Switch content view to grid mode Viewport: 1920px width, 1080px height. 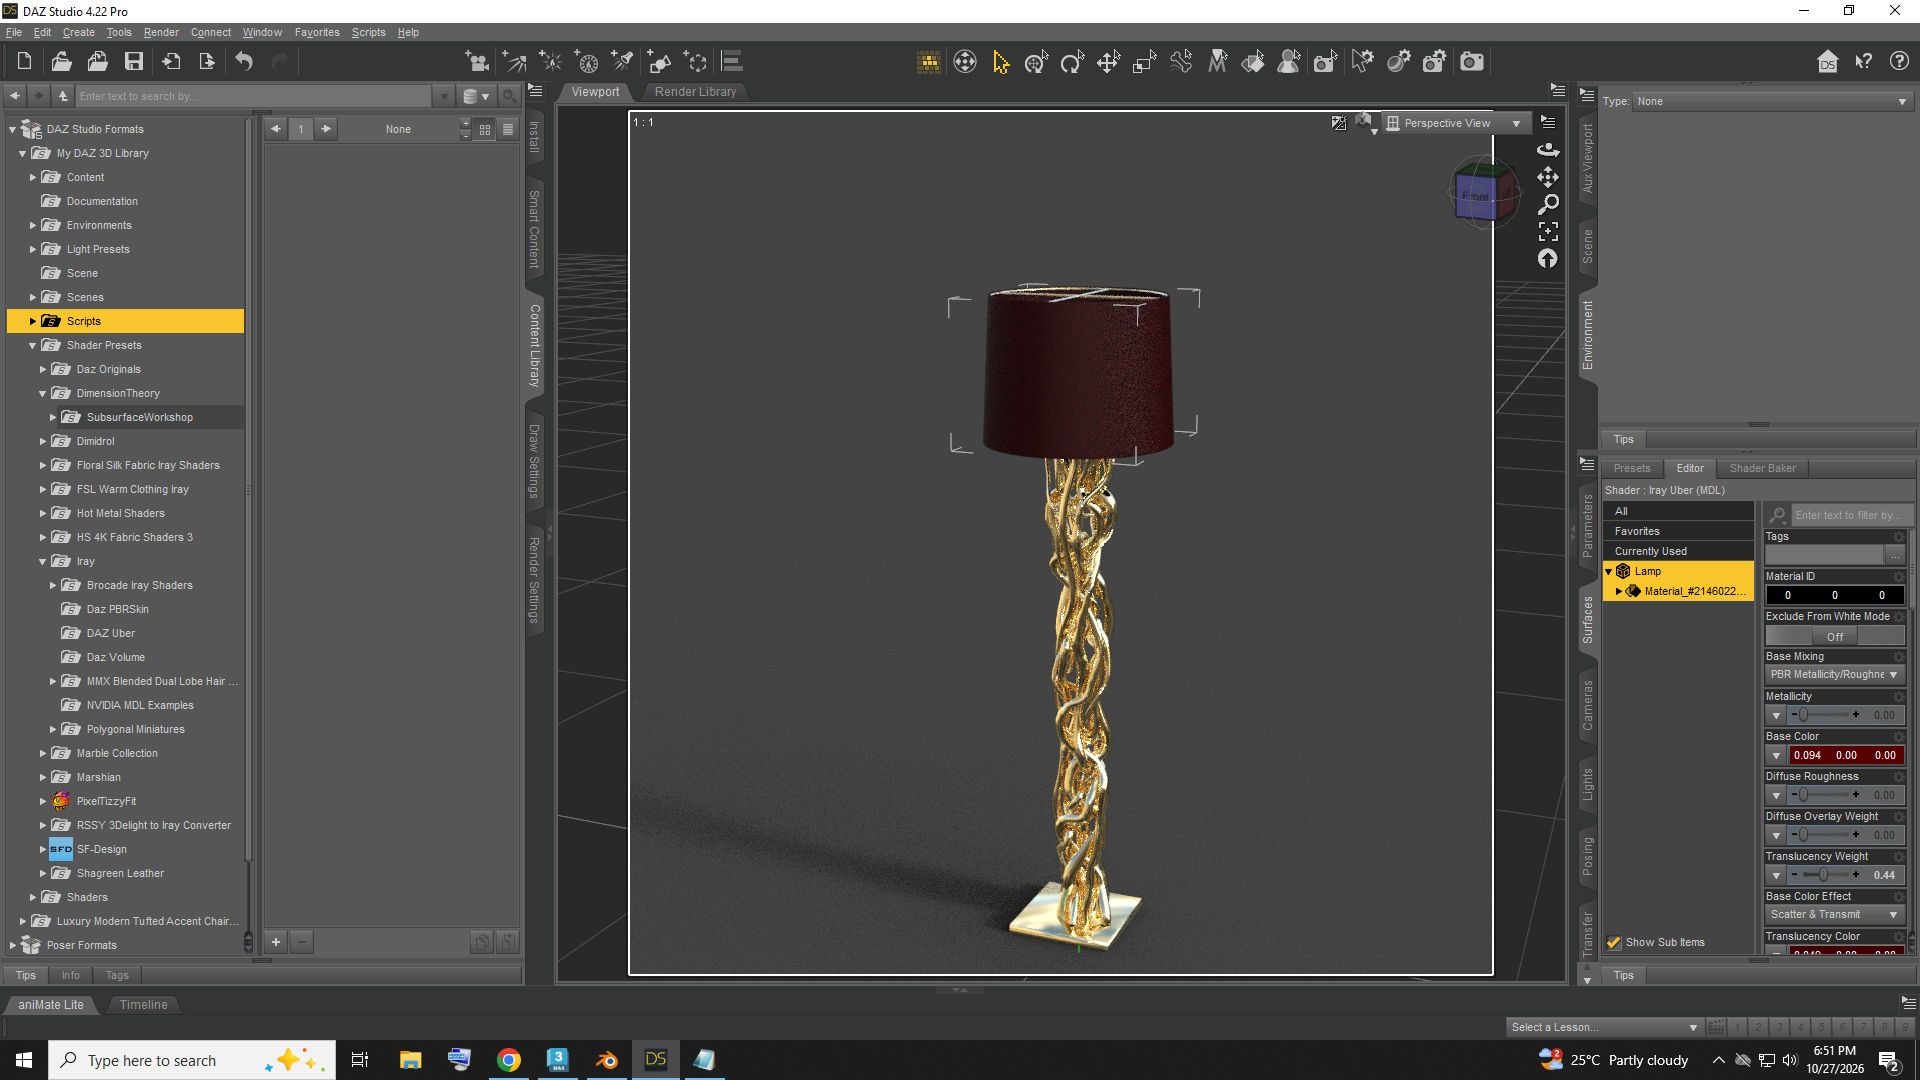point(485,129)
